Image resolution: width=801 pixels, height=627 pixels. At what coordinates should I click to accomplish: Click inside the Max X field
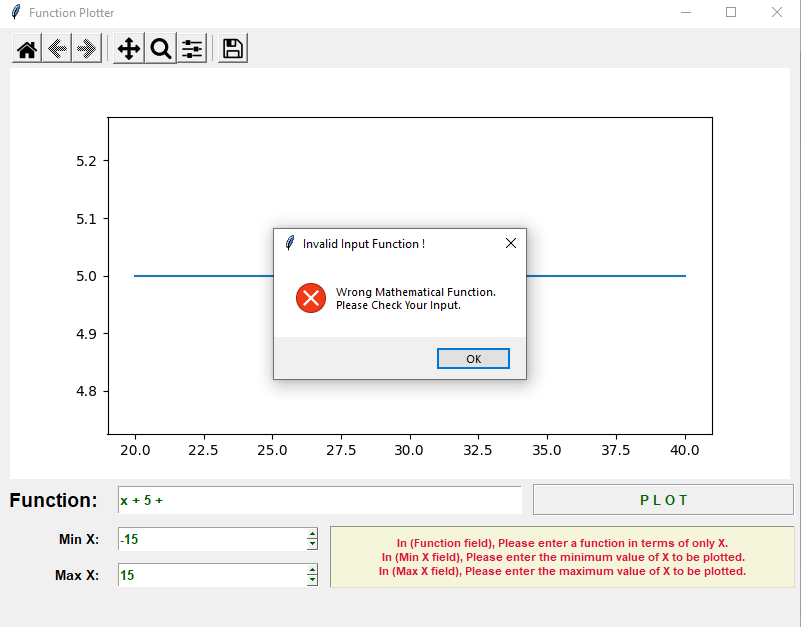coord(211,575)
